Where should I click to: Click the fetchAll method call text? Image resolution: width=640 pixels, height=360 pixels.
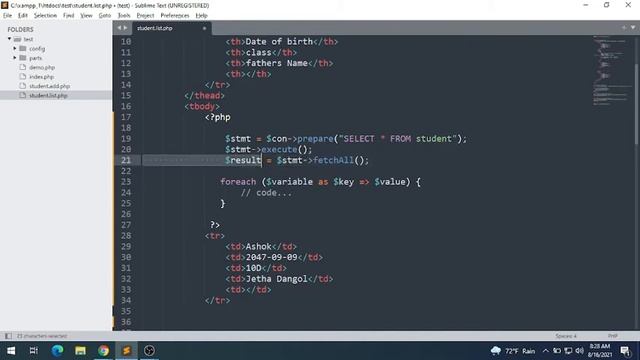[333, 160]
